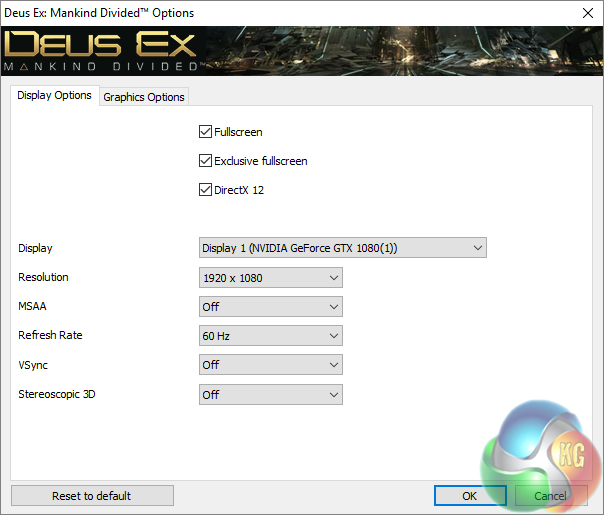Close the Options dialog window

588,13
